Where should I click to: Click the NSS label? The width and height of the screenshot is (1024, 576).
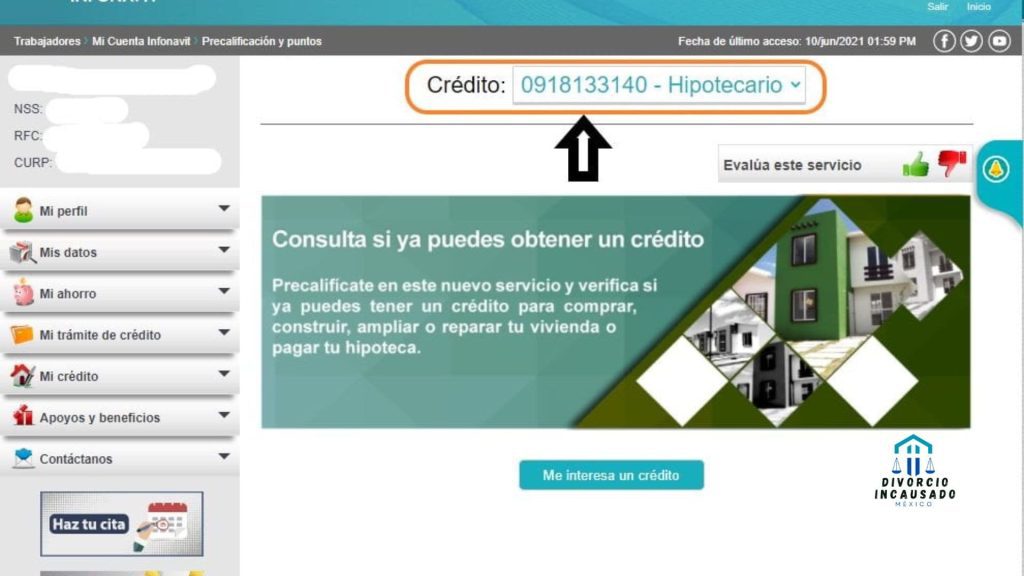pos(28,109)
